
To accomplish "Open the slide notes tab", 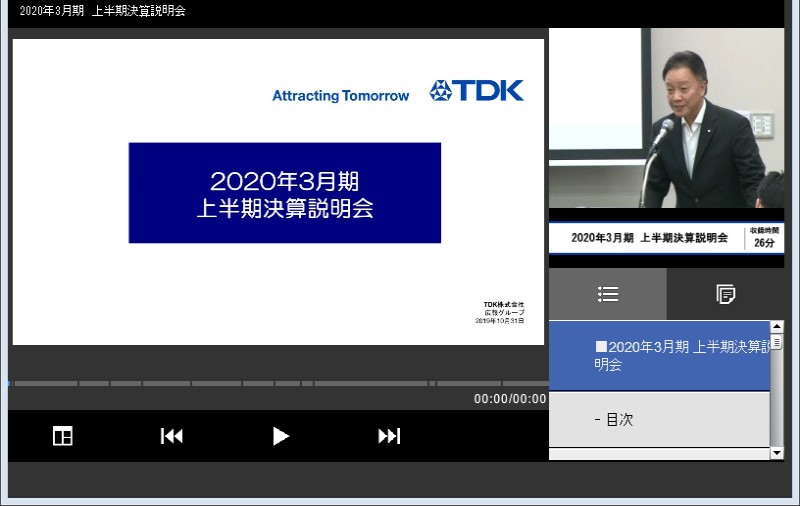I will (726, 294).
